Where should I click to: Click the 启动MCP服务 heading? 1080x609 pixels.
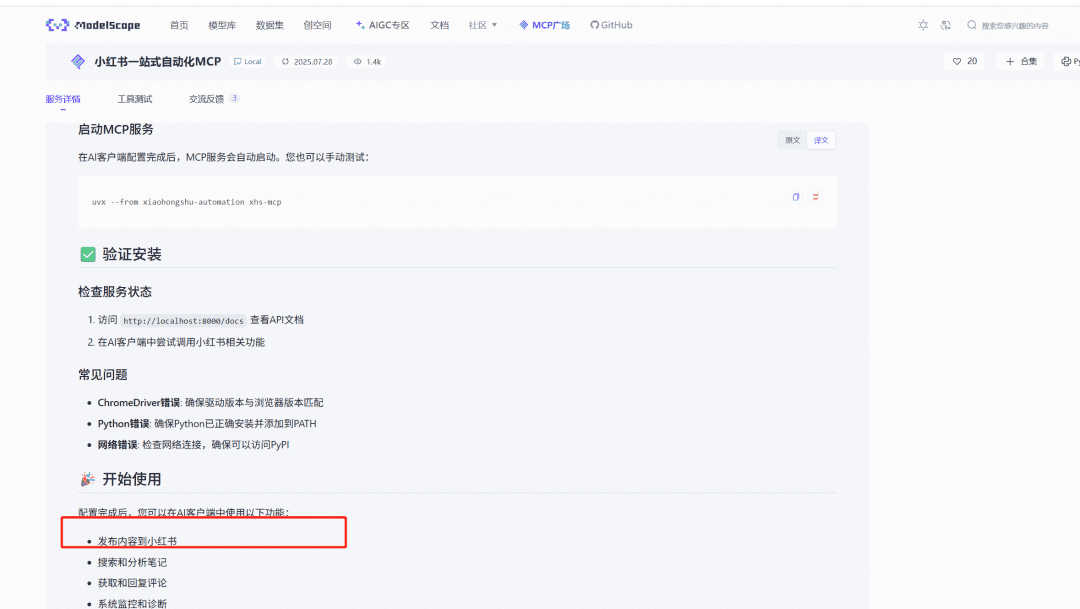click(x=116, y=130)
